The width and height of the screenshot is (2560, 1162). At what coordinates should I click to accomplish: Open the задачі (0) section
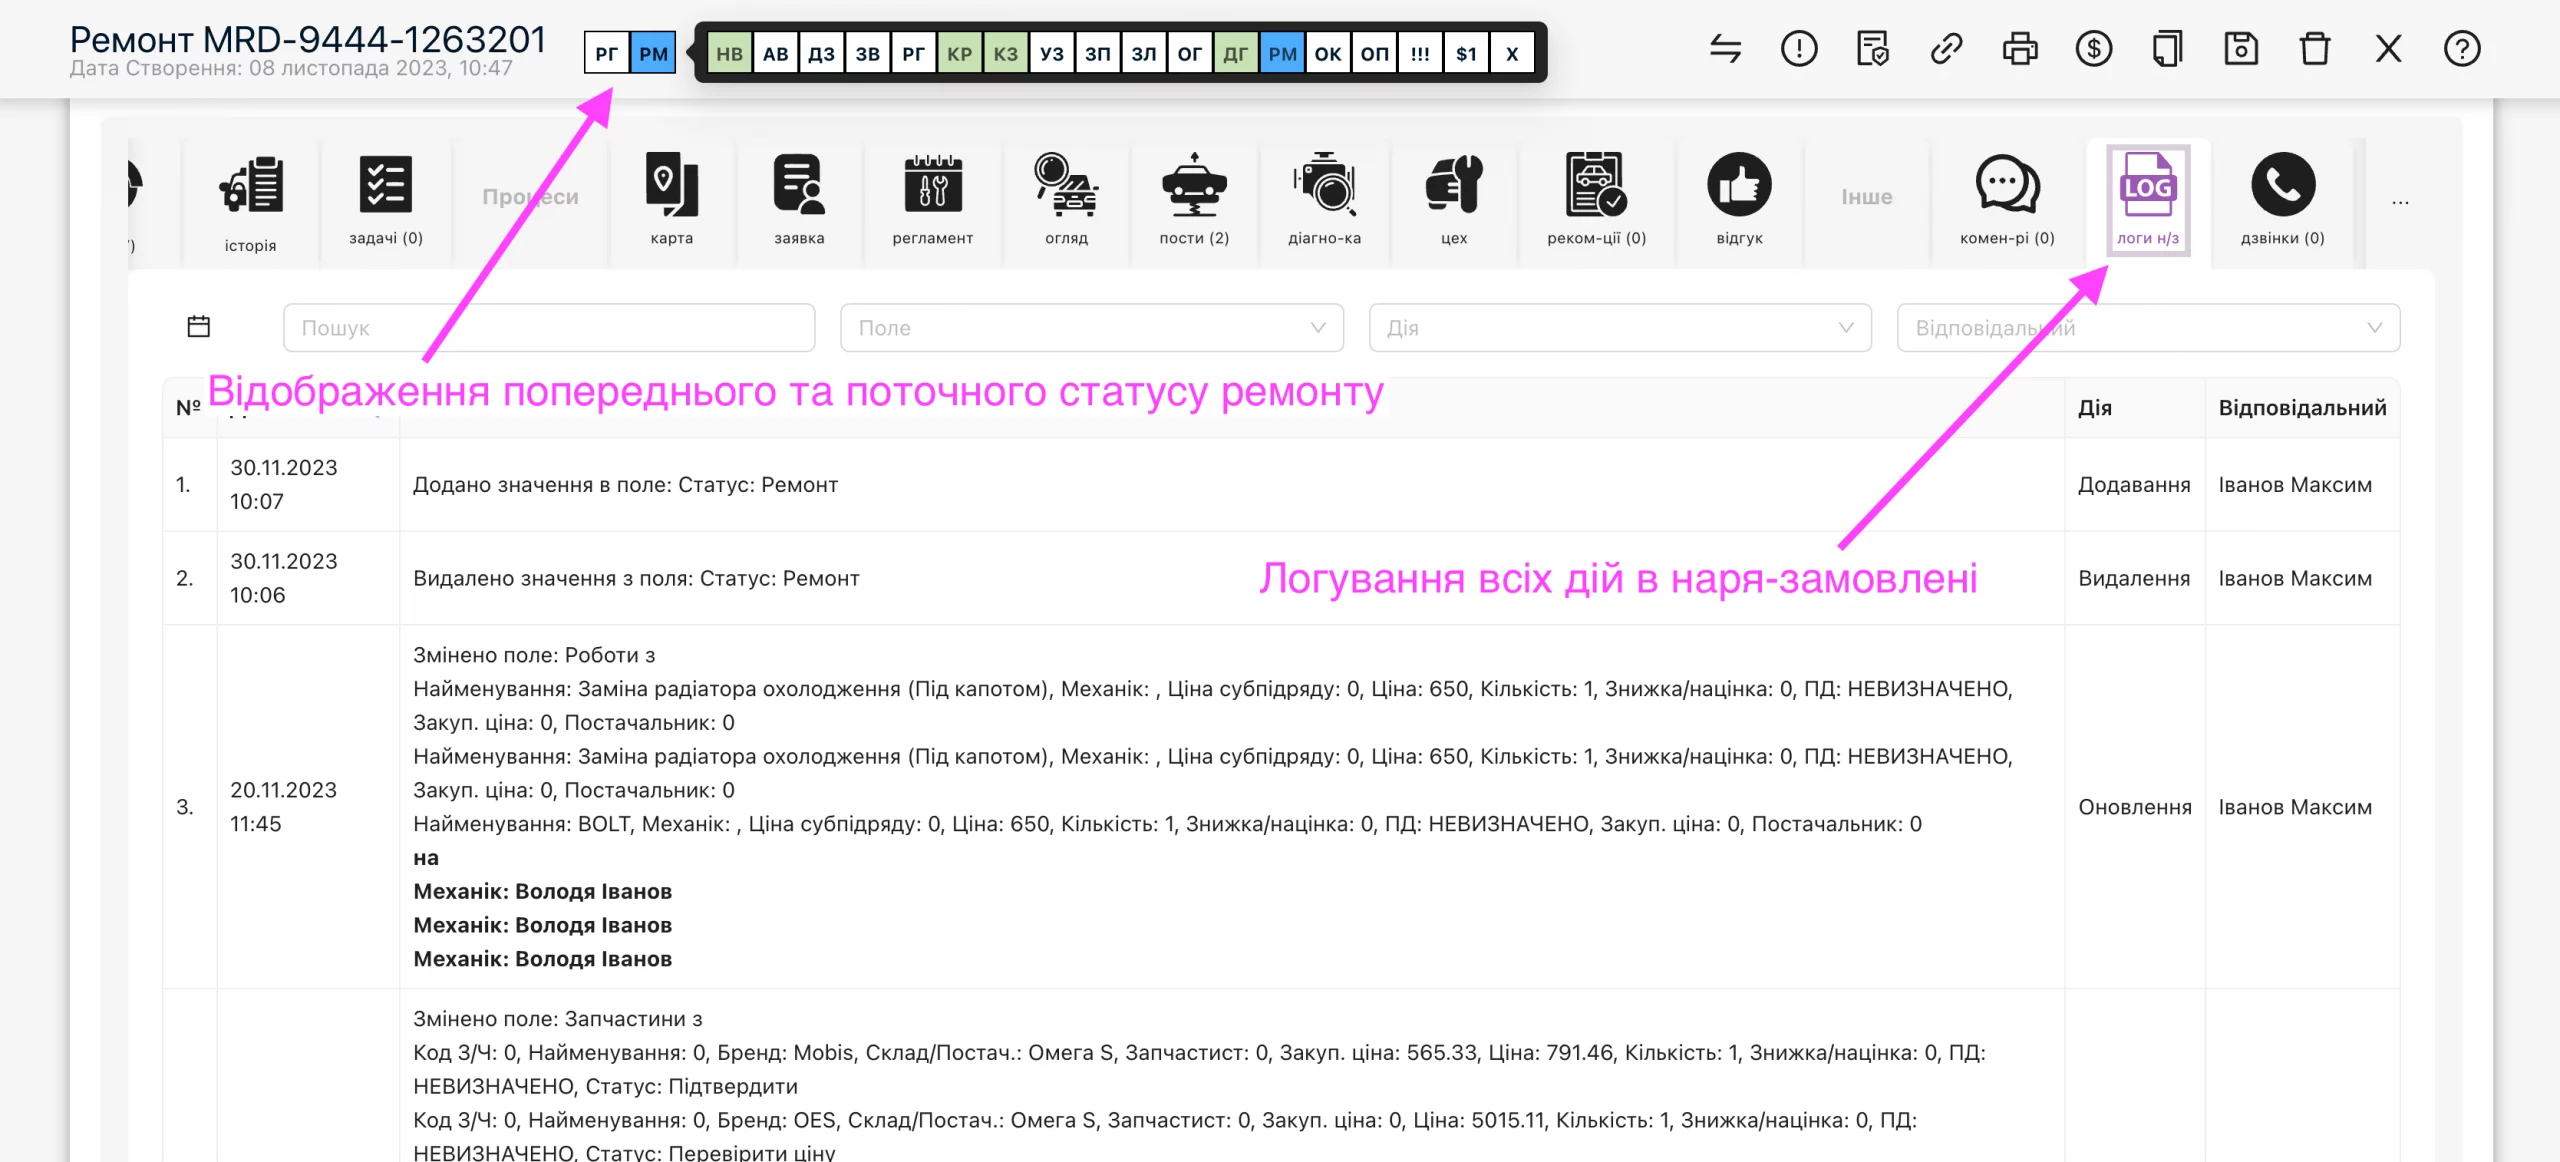[x=386, y=199]
